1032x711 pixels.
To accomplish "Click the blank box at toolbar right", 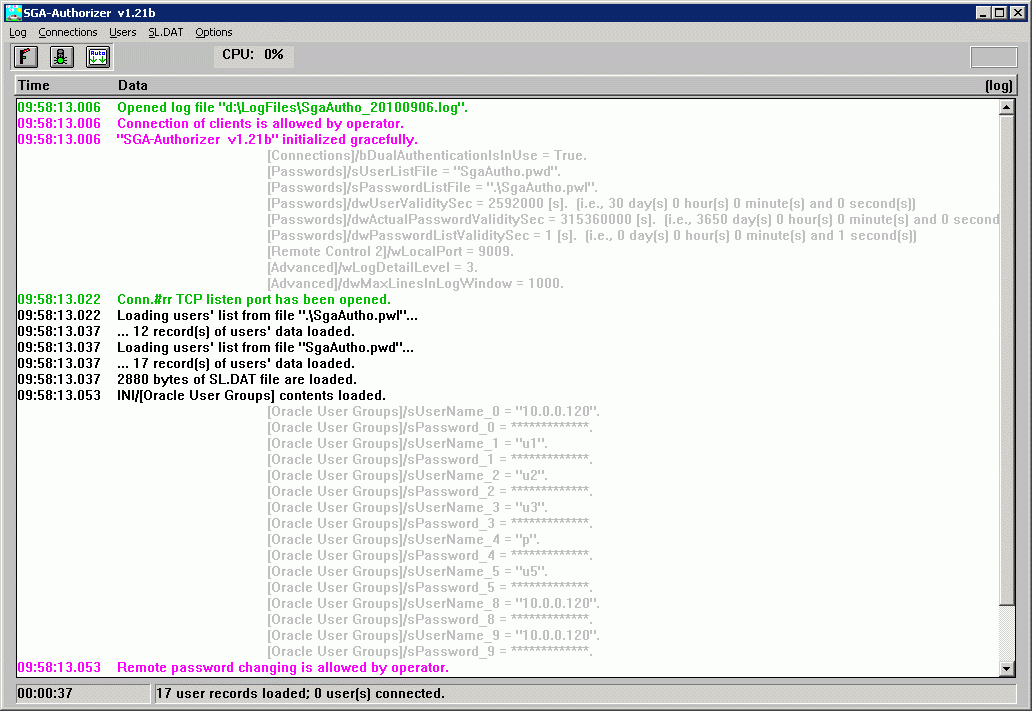I will click(994, 57).
